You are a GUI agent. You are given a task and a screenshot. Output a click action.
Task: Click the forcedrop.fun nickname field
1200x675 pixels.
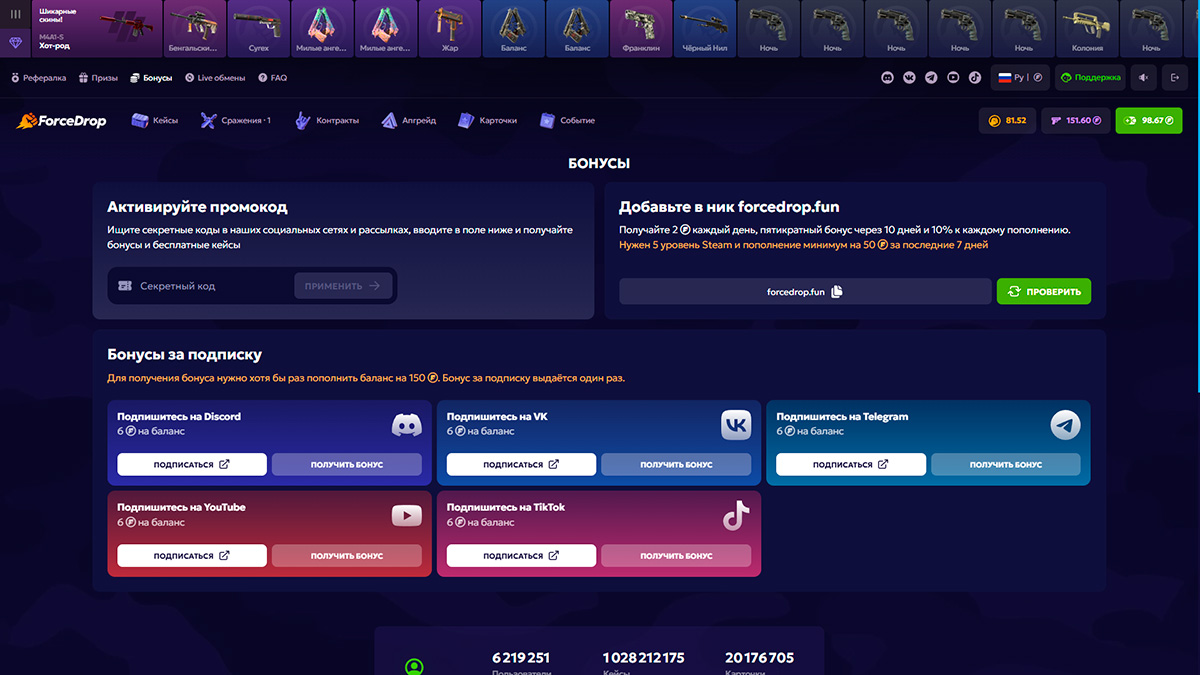[805, 291]
